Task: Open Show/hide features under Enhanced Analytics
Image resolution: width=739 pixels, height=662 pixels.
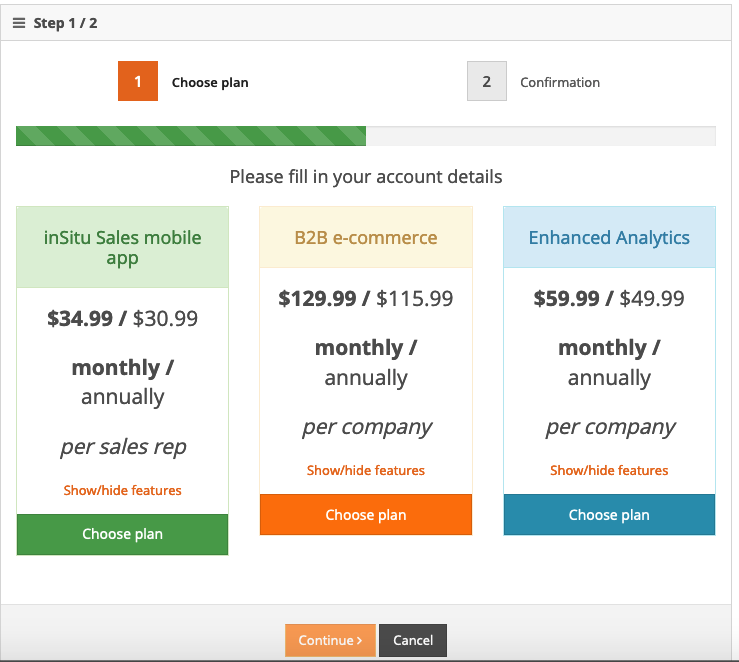Action: 609,470
